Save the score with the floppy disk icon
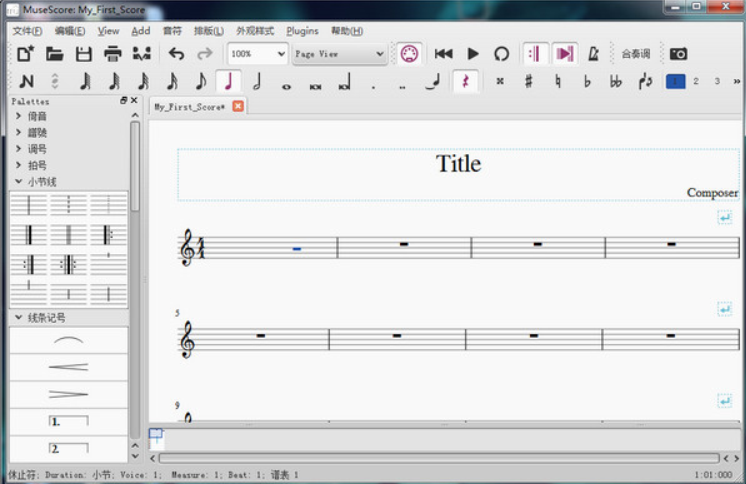Screen dimensions: 746x484 pos(84,54)
